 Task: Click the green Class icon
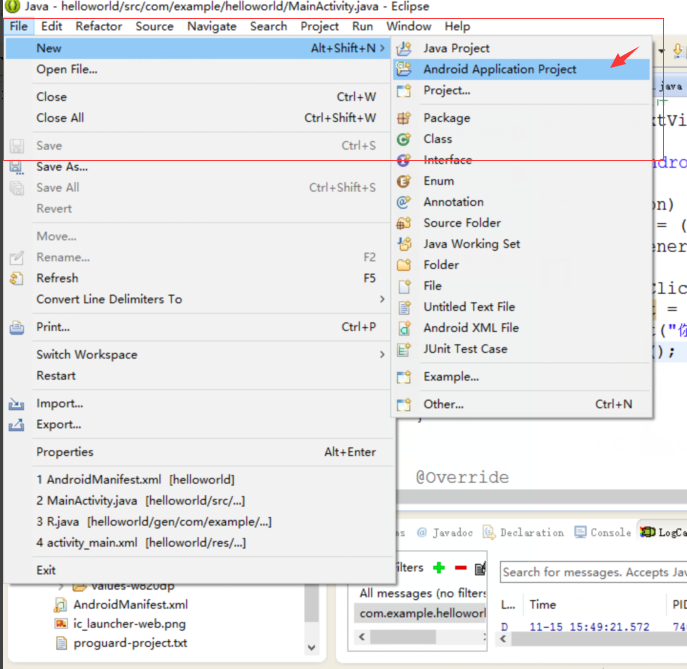(x=404, y=139)
